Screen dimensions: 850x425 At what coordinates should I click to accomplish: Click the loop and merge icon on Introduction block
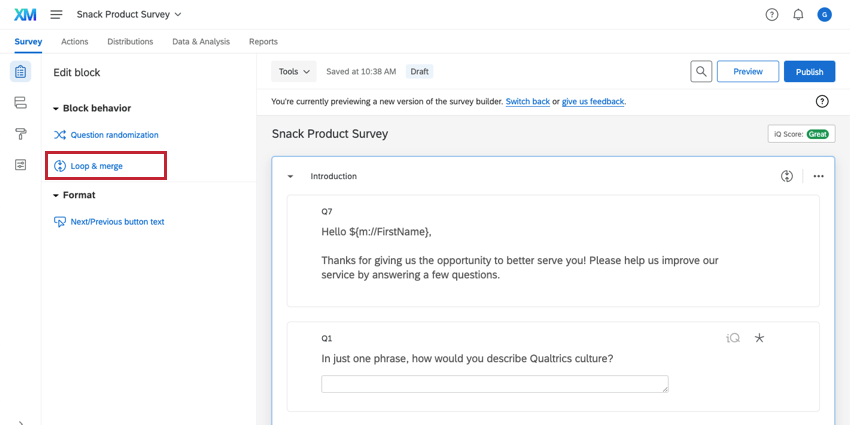[787, 176]
